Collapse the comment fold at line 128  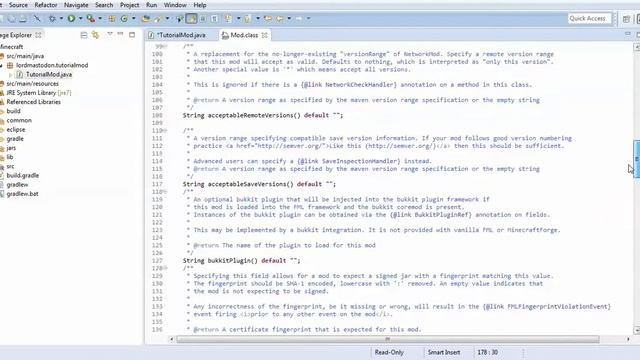point(165,268)
